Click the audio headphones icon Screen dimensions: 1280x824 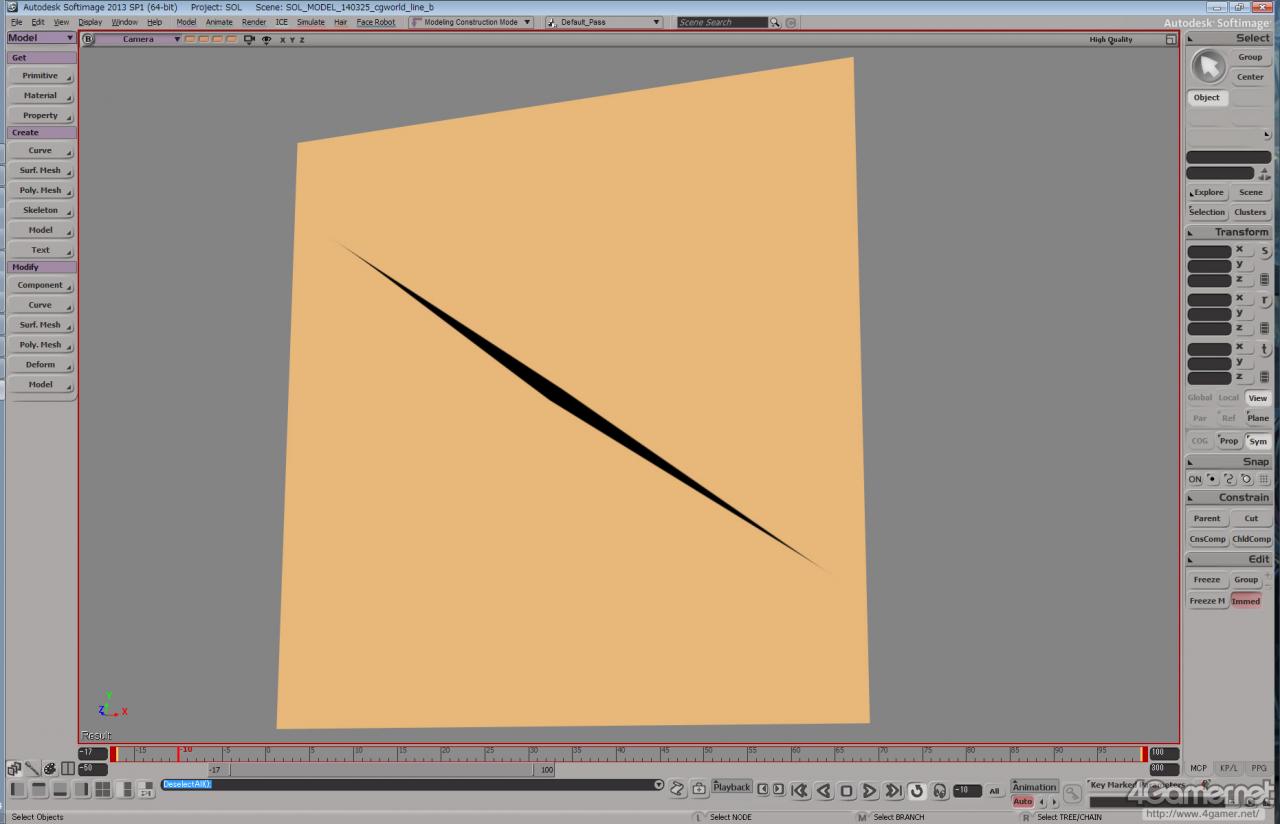coord(939,790)
